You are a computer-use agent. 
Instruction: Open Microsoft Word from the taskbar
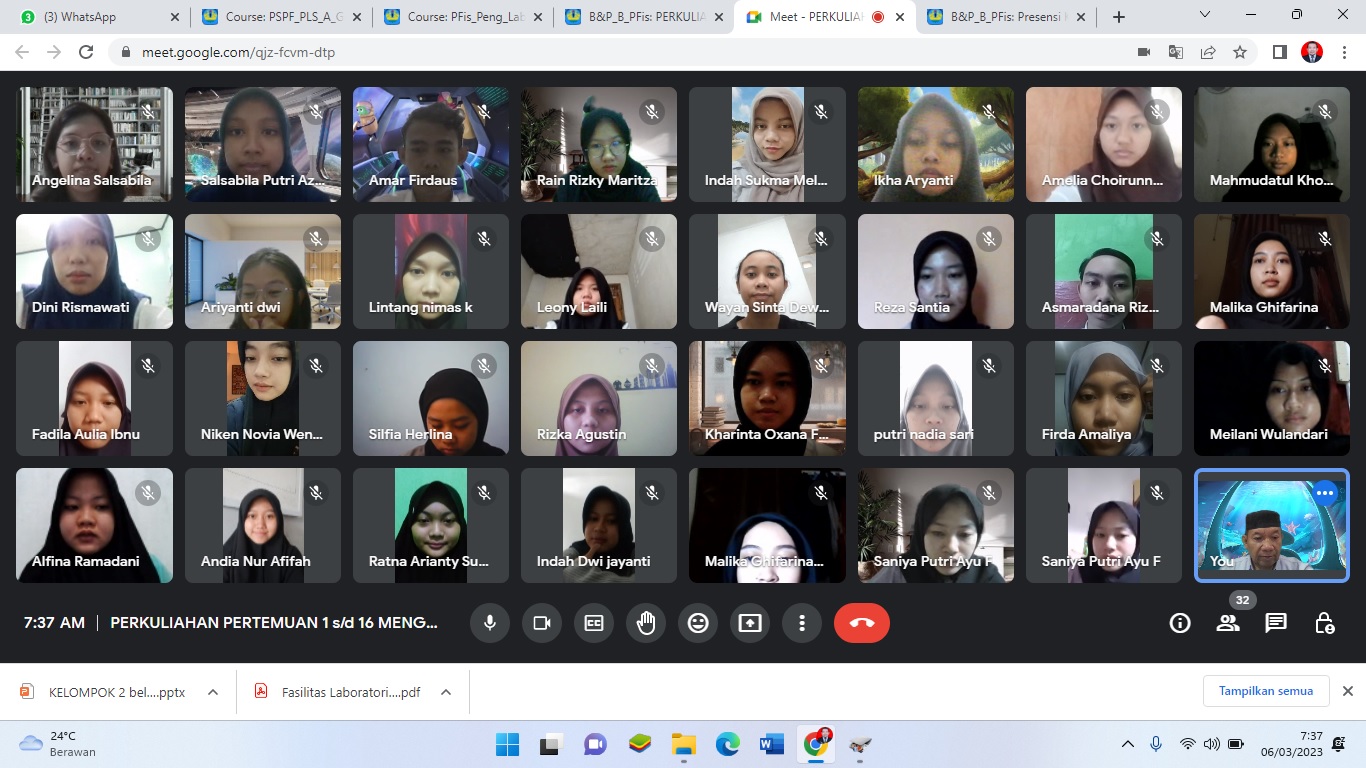tap(771, 744)
